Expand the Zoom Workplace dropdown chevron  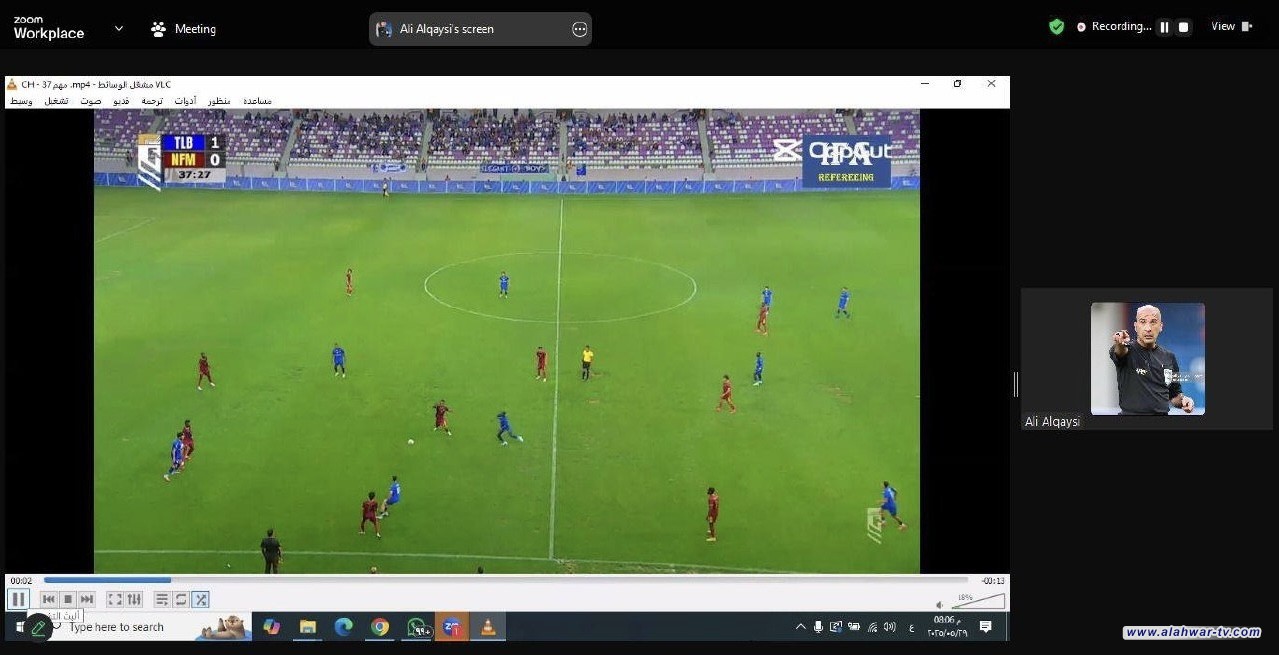coord(119,28)
